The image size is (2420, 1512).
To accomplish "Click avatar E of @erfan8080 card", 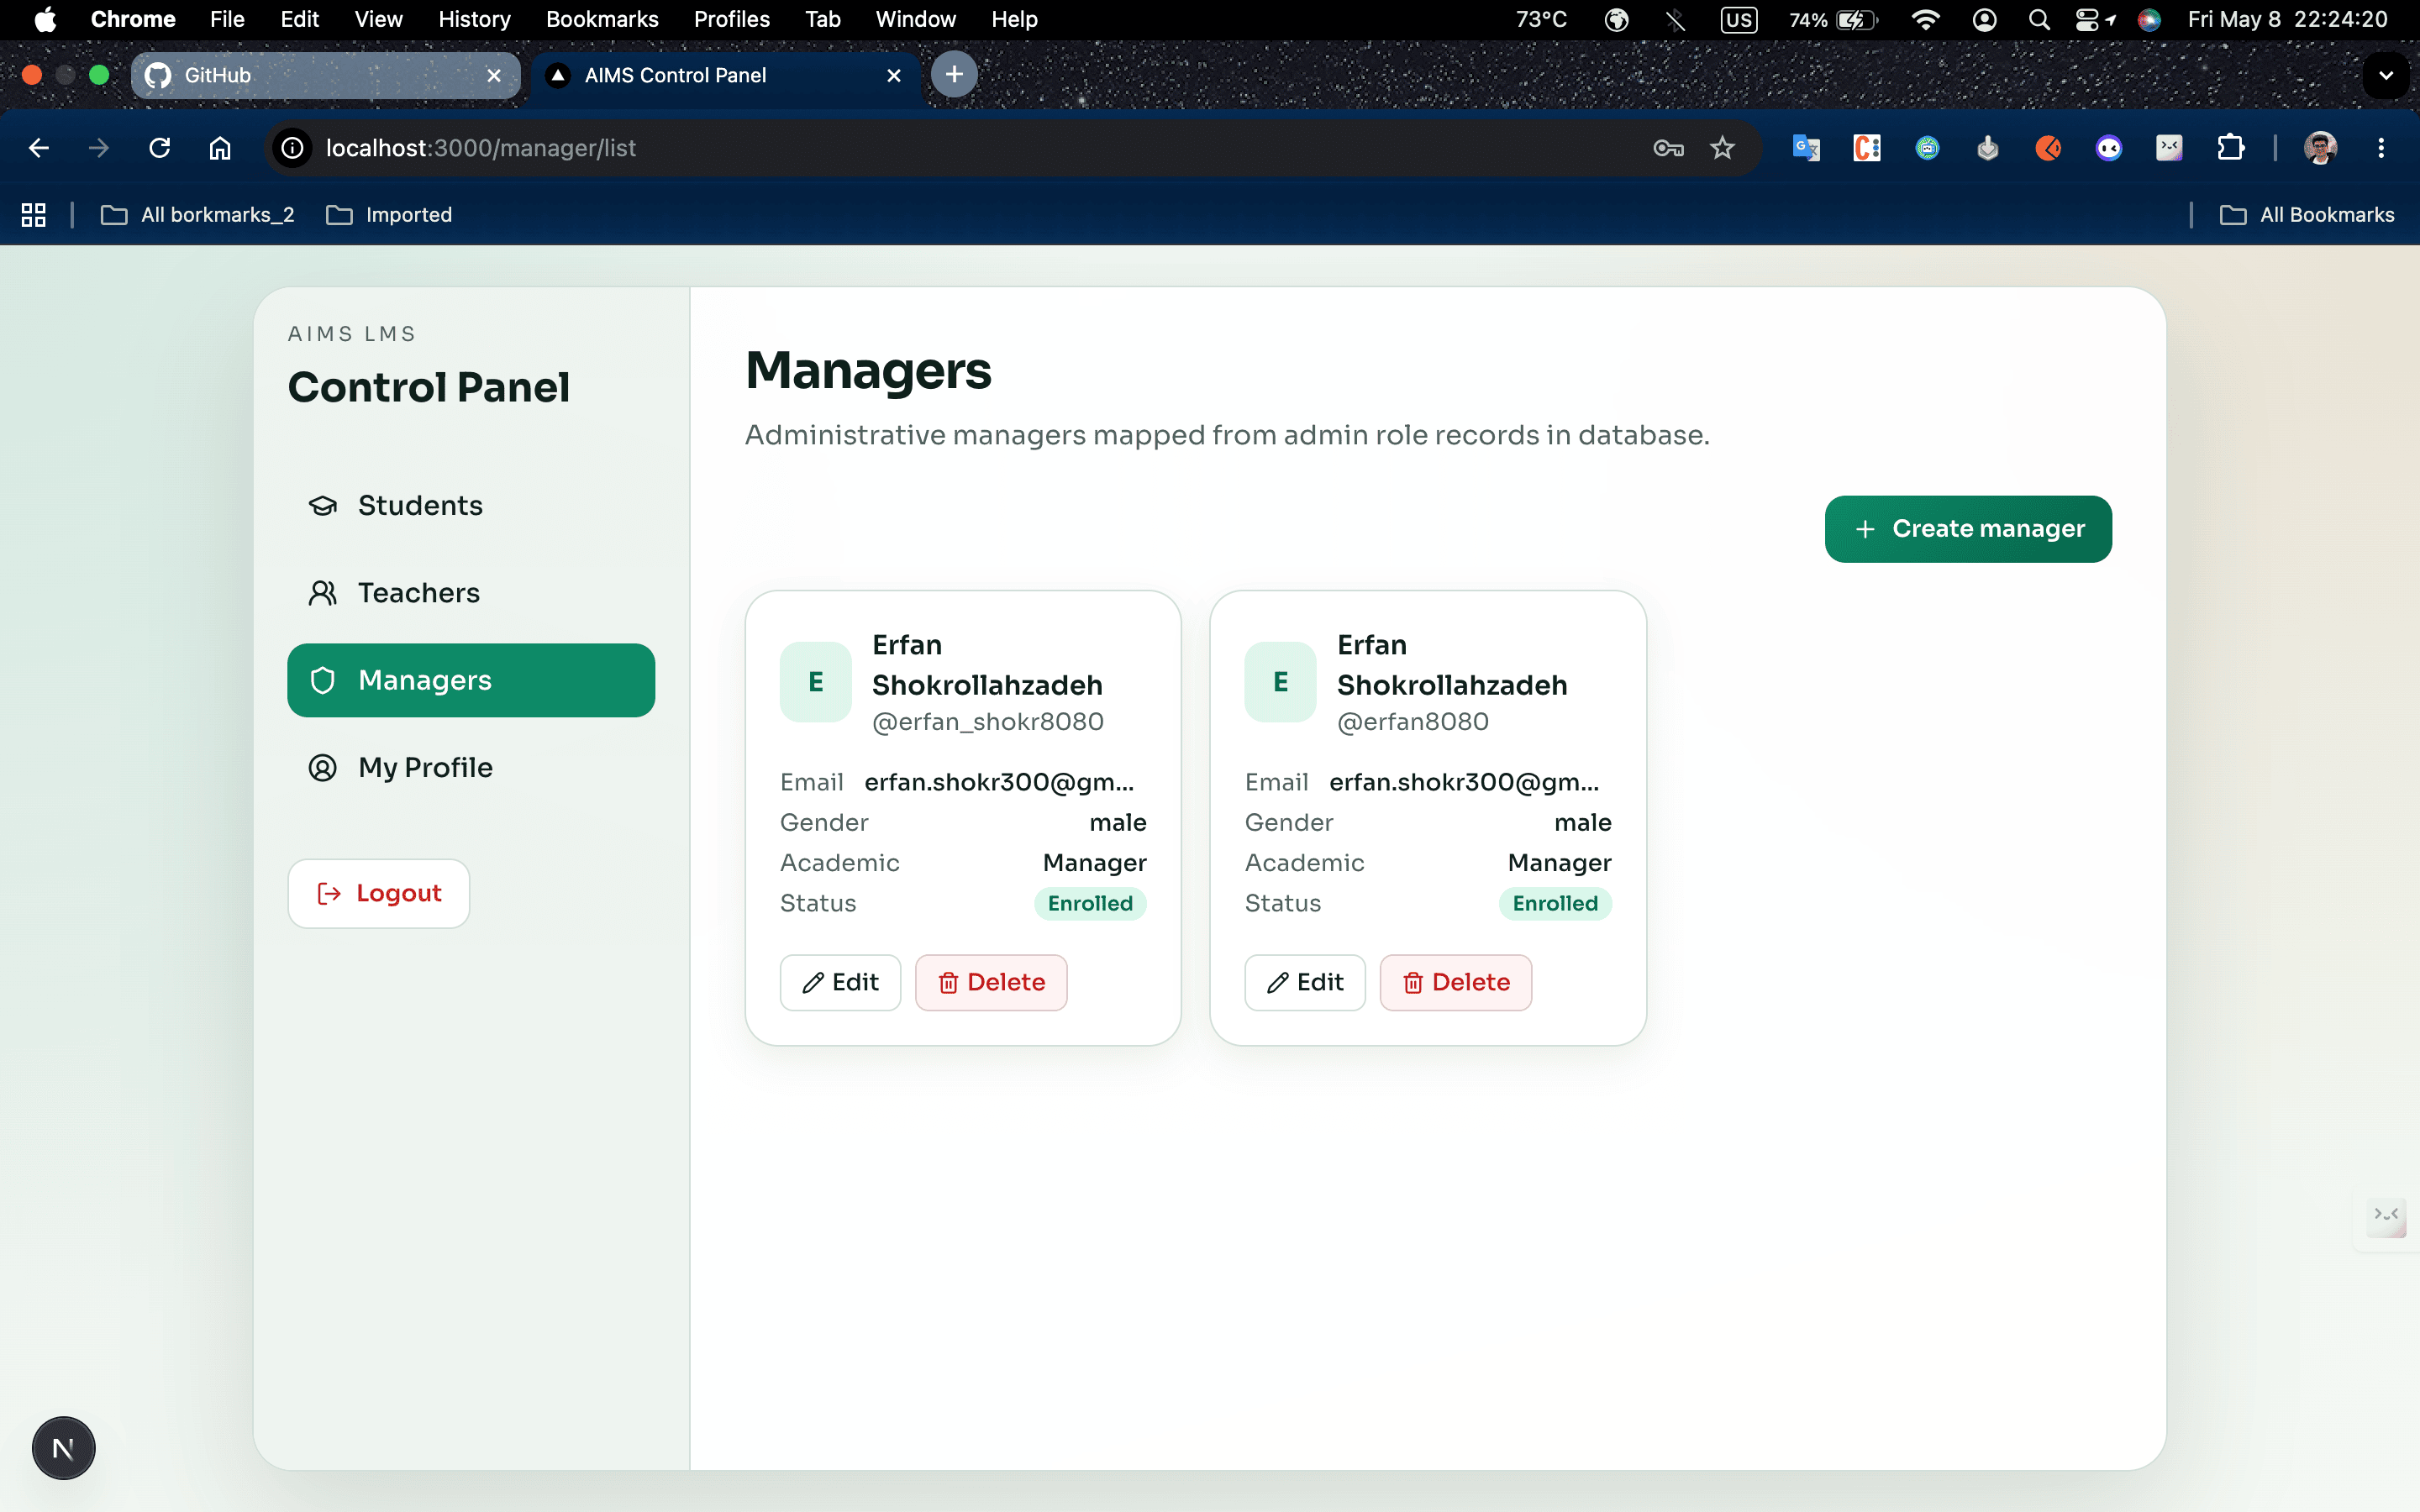I will (x=1280, y=682).
